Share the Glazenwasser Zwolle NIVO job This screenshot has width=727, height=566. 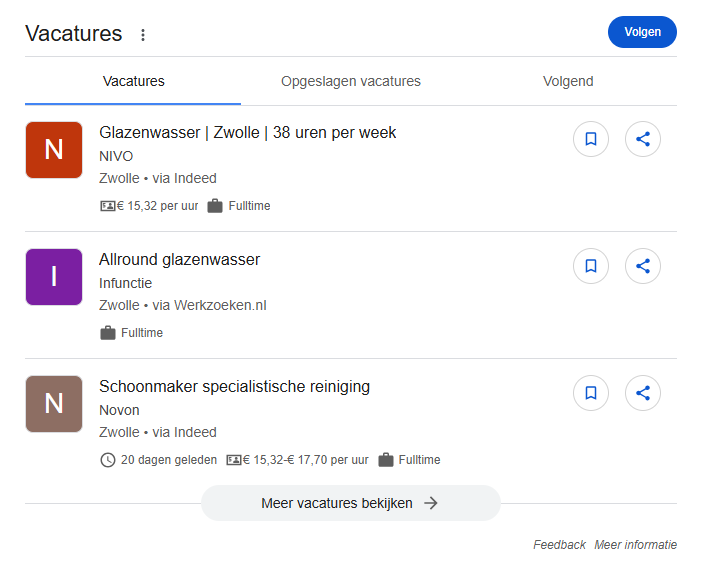pyautogui.click(x=643, y=139)
